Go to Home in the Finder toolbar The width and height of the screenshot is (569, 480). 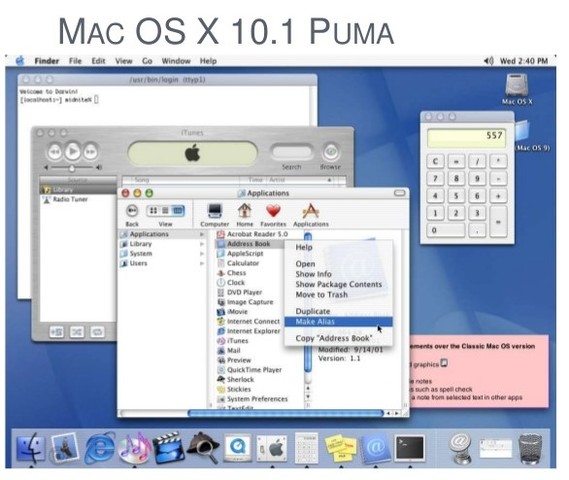(245, 214)
